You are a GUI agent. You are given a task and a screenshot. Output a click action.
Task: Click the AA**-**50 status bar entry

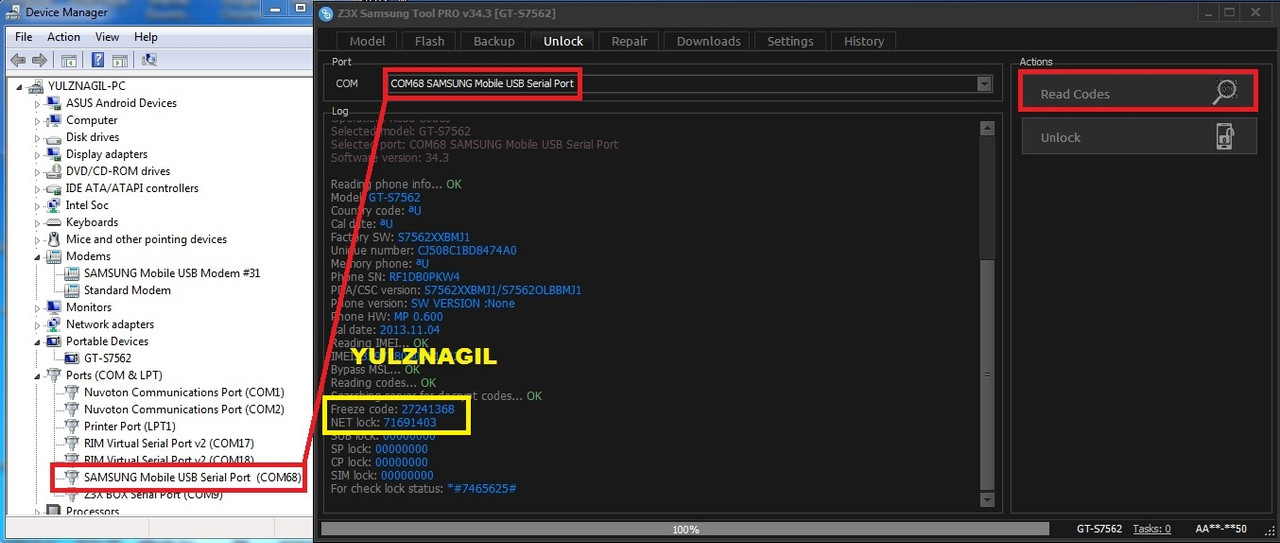(1223, 529)
